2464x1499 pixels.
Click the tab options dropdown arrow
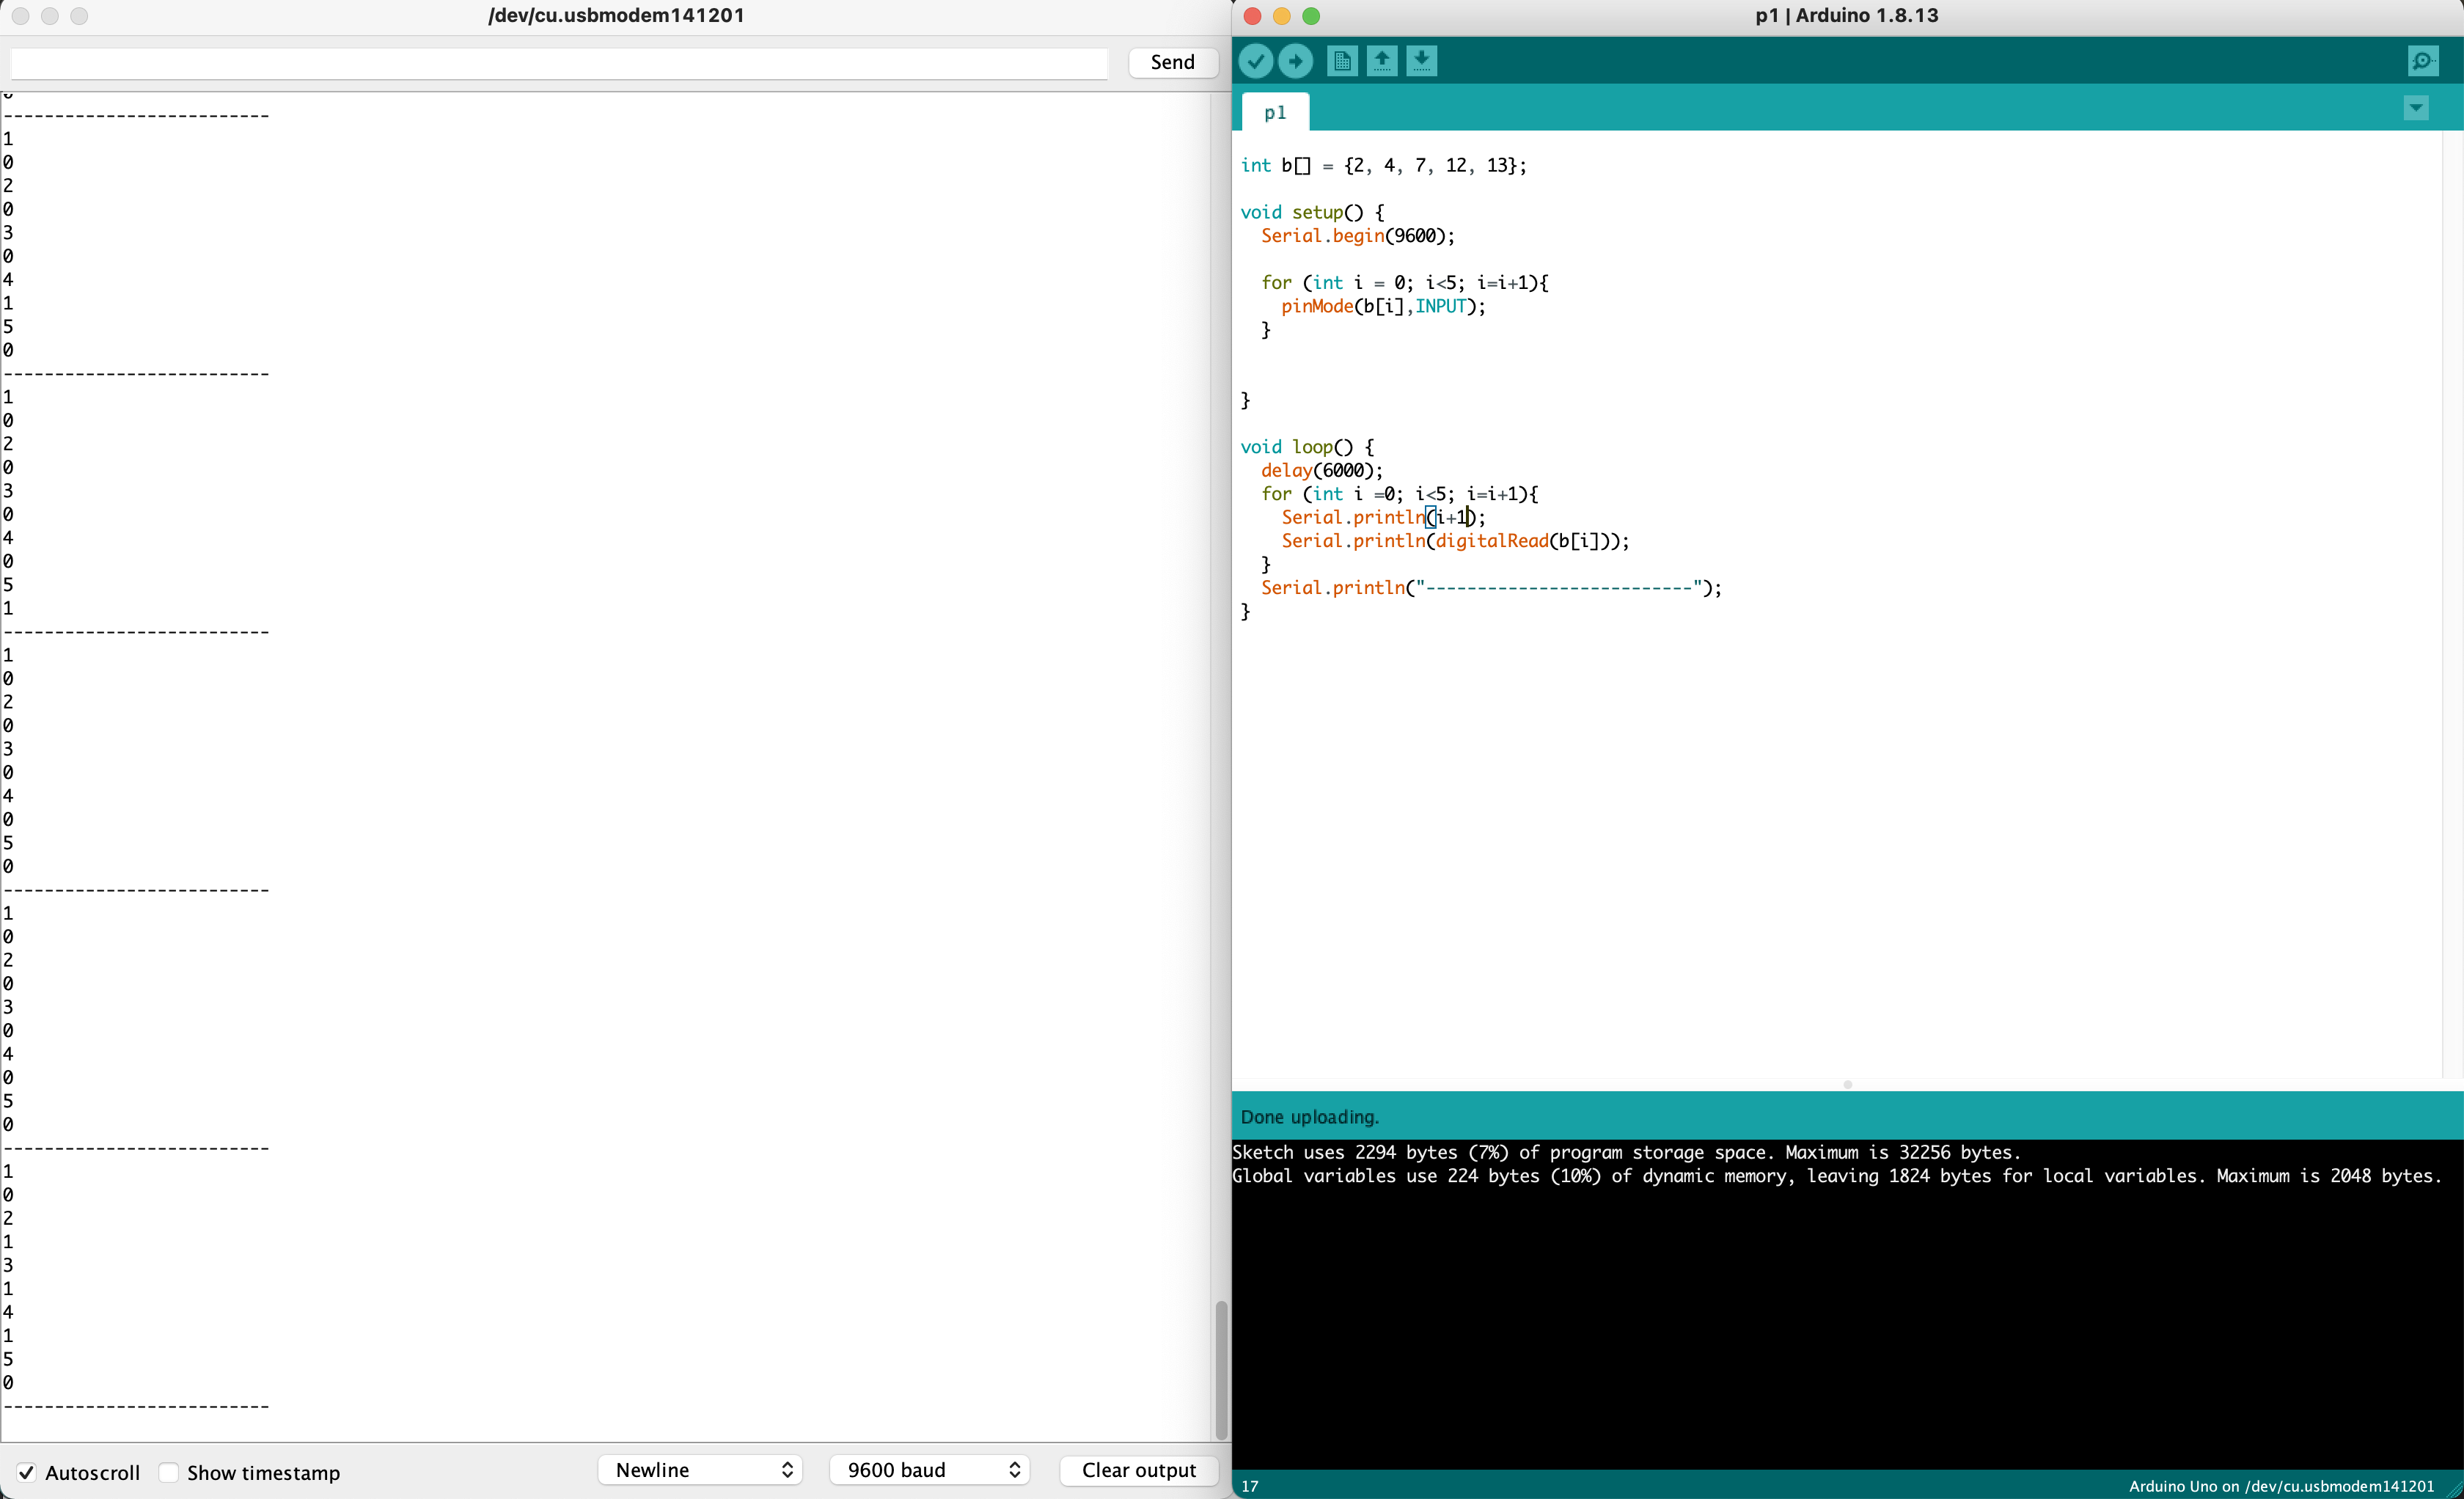pyautogui.click(x=2416, y=108)
